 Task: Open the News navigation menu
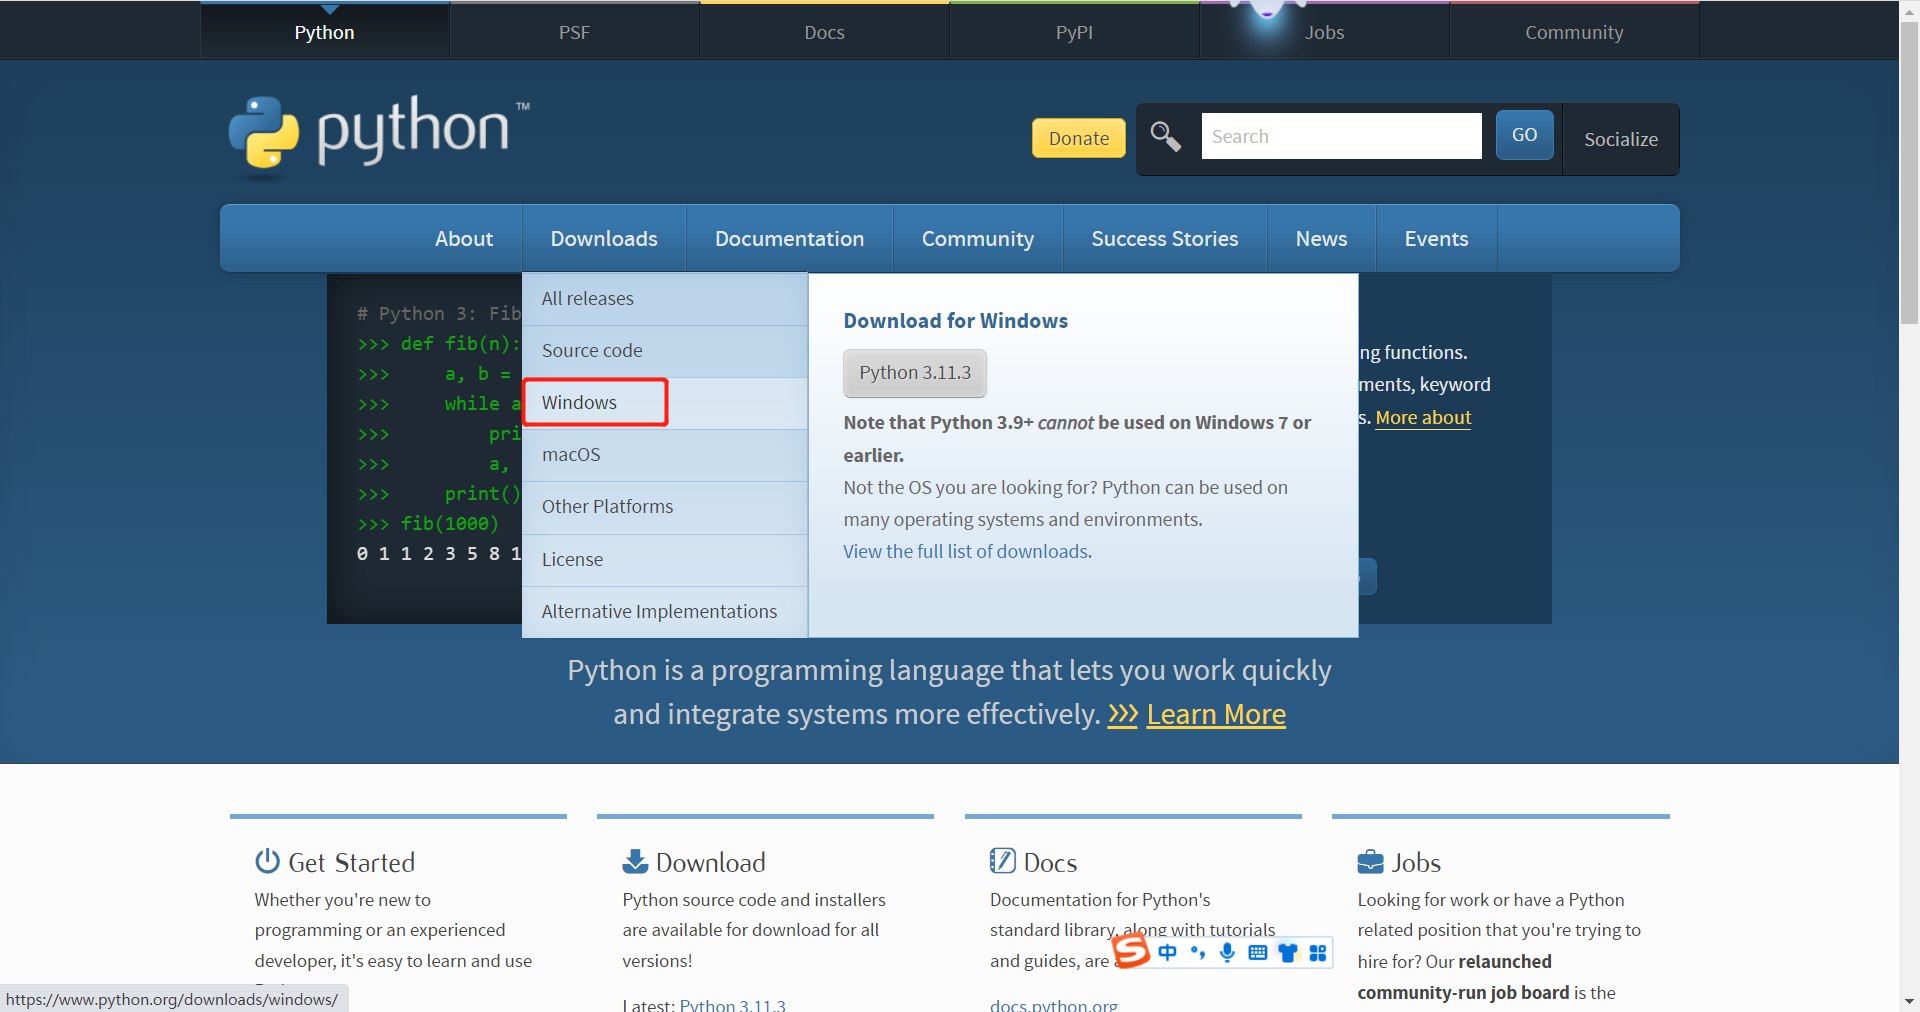1322,238
